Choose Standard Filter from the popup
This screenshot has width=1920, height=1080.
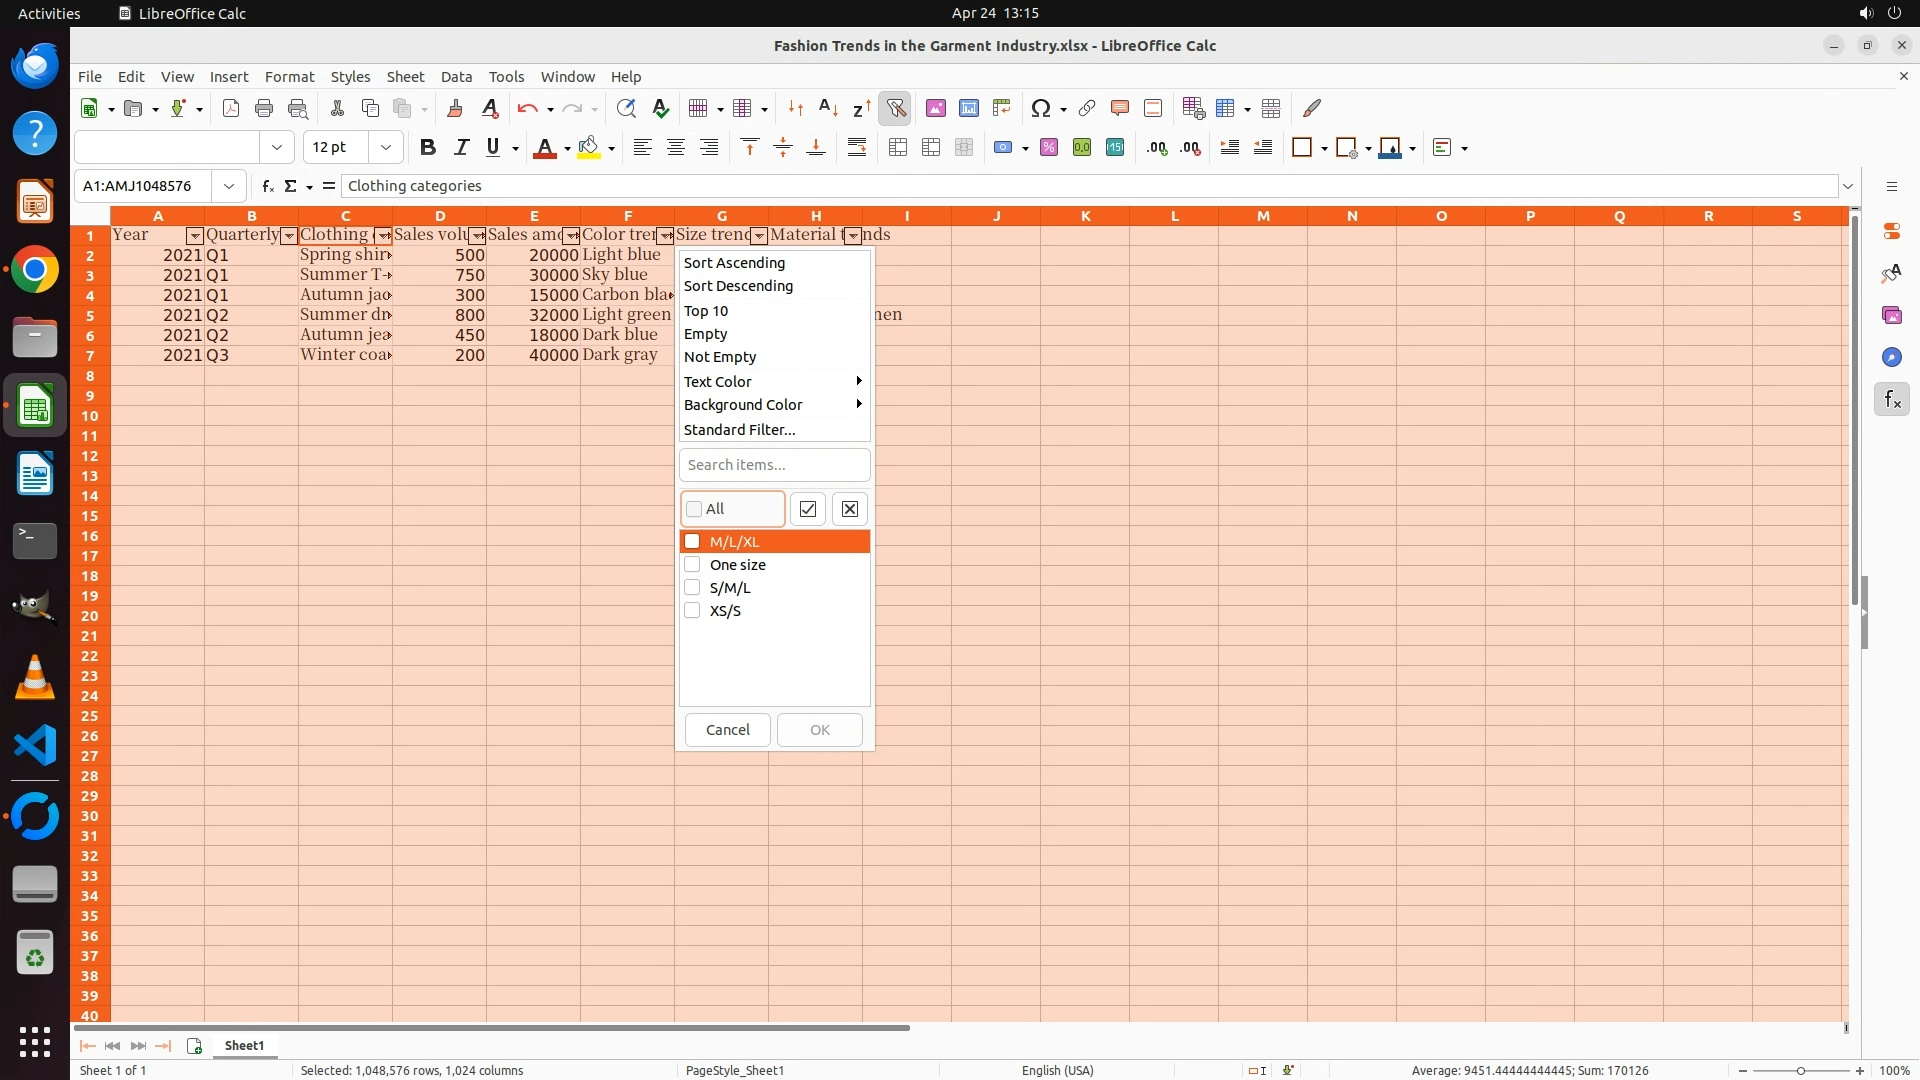point(739,430)
